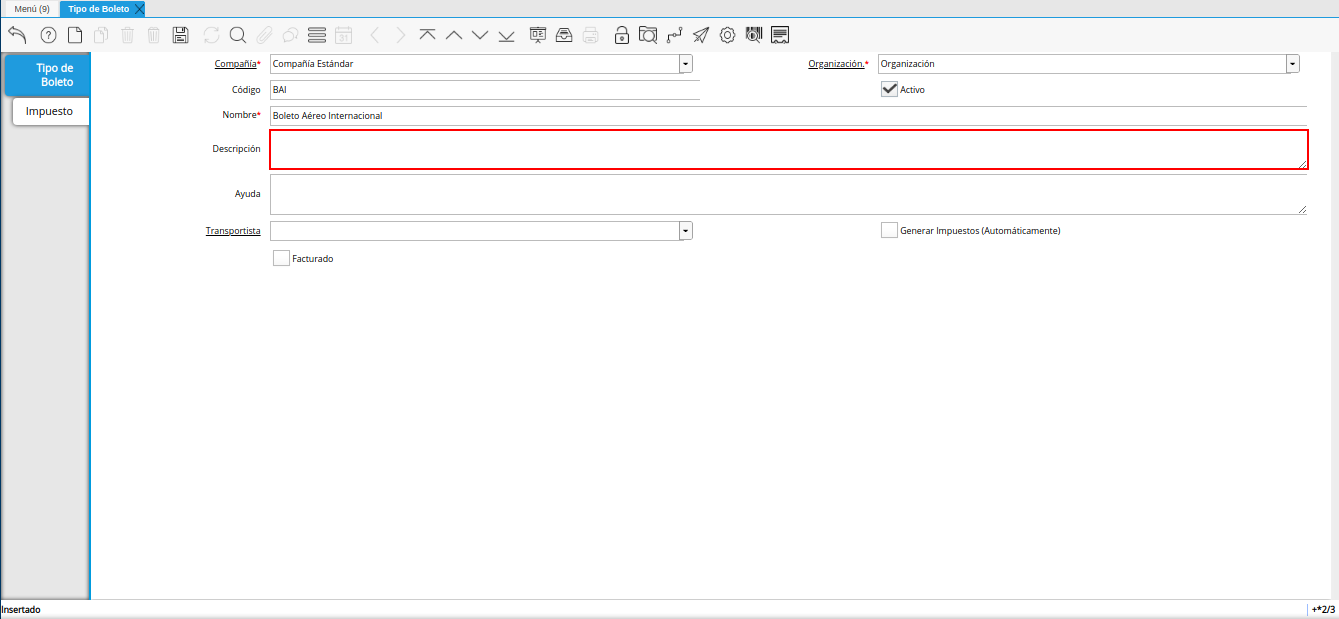Expand the Organización dropdown arrow
Viewport: 1339px width, 619px height.
tap(1293, 64)
